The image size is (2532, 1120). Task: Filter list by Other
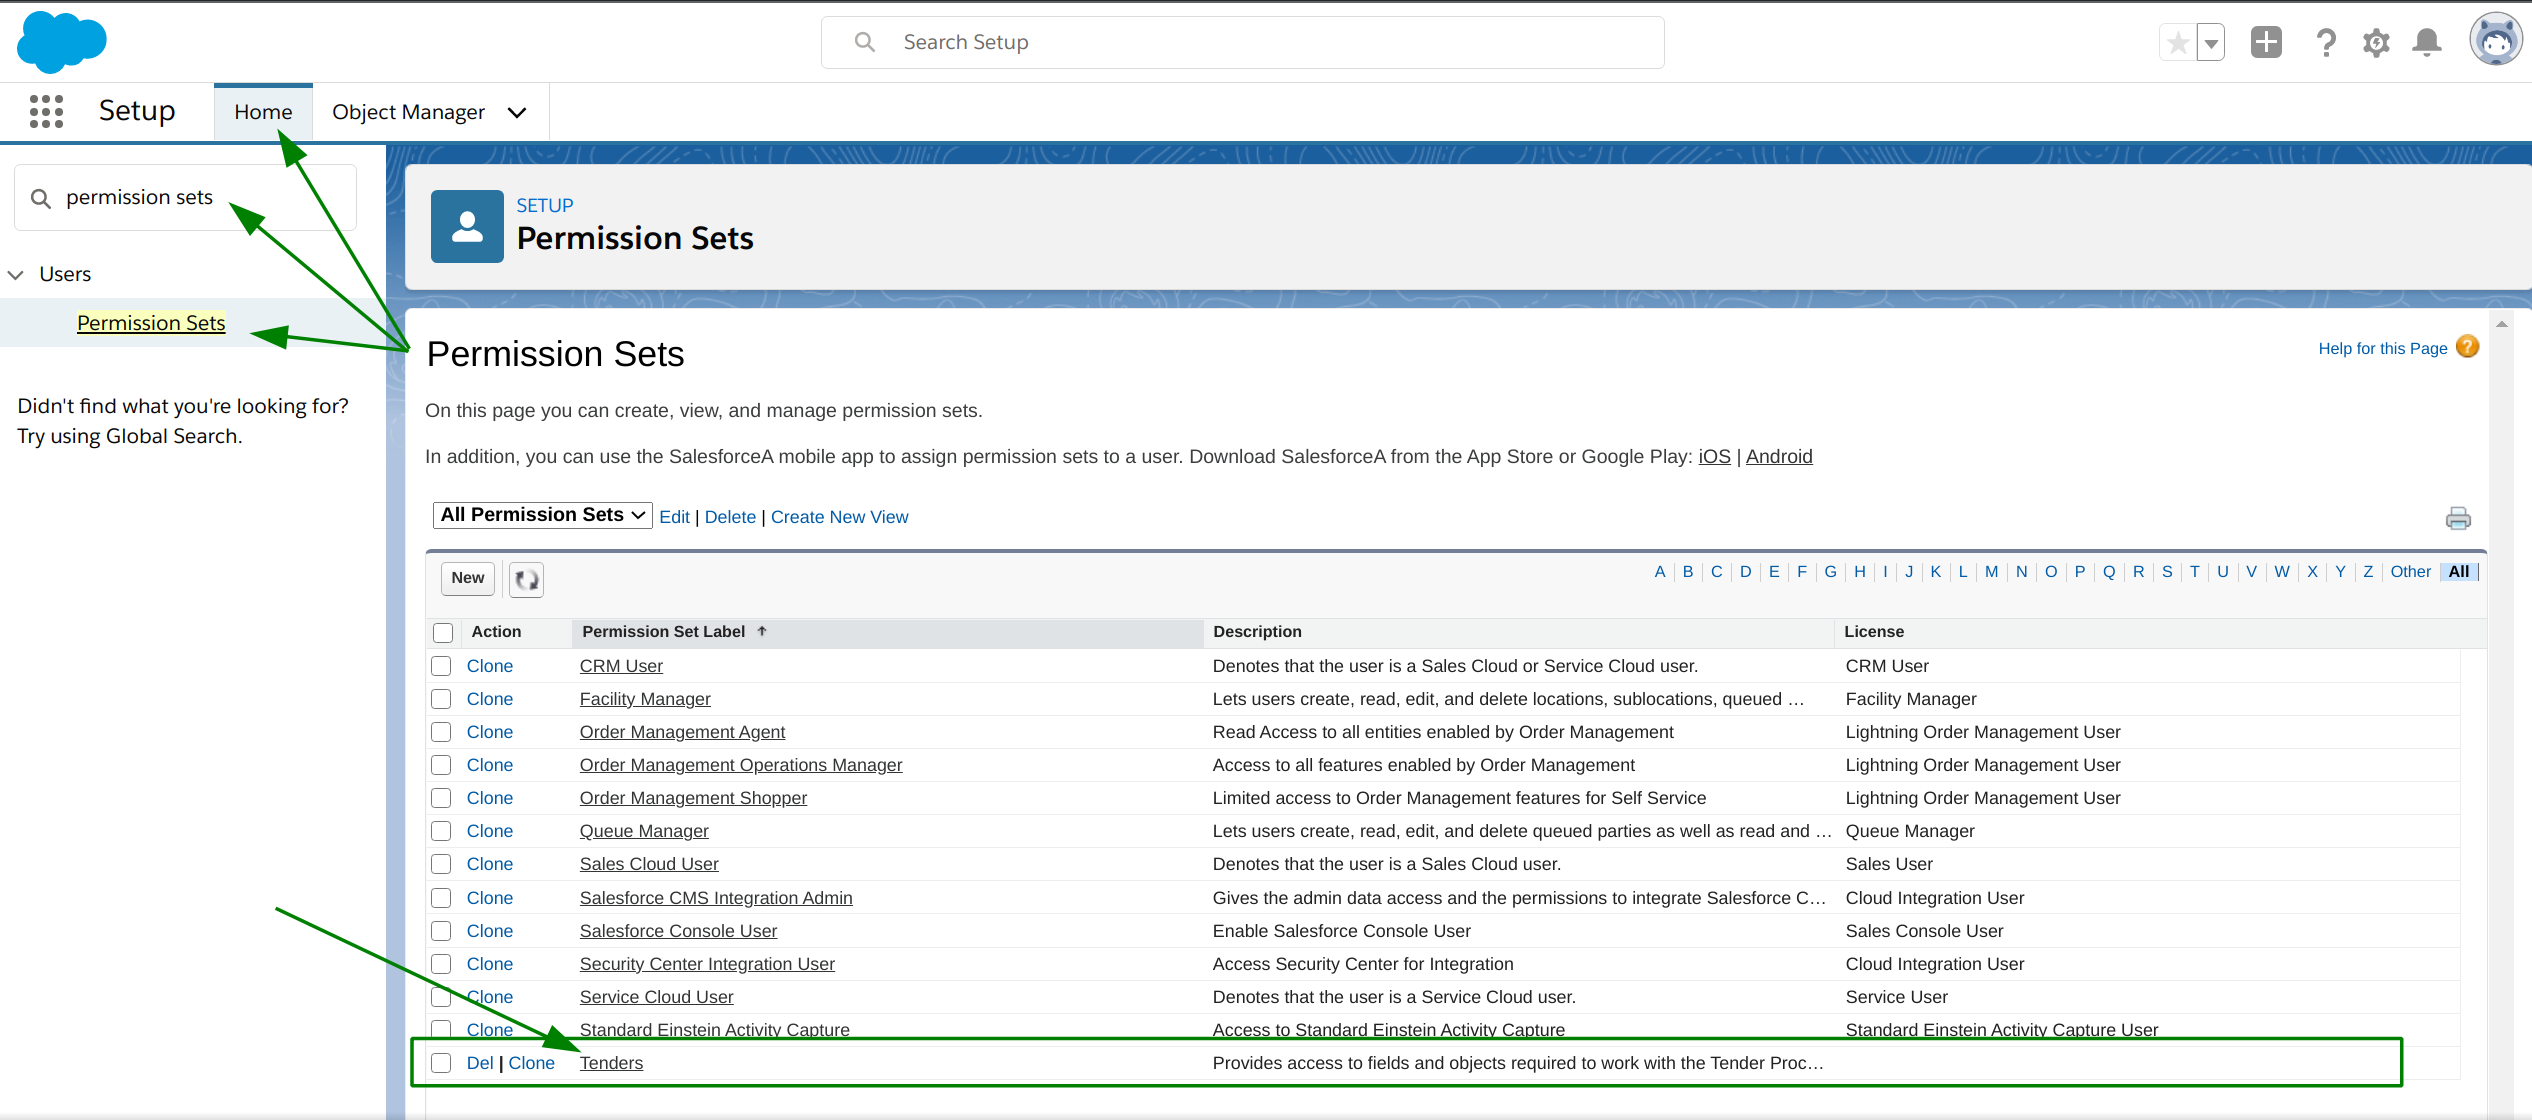(2410, 572)
